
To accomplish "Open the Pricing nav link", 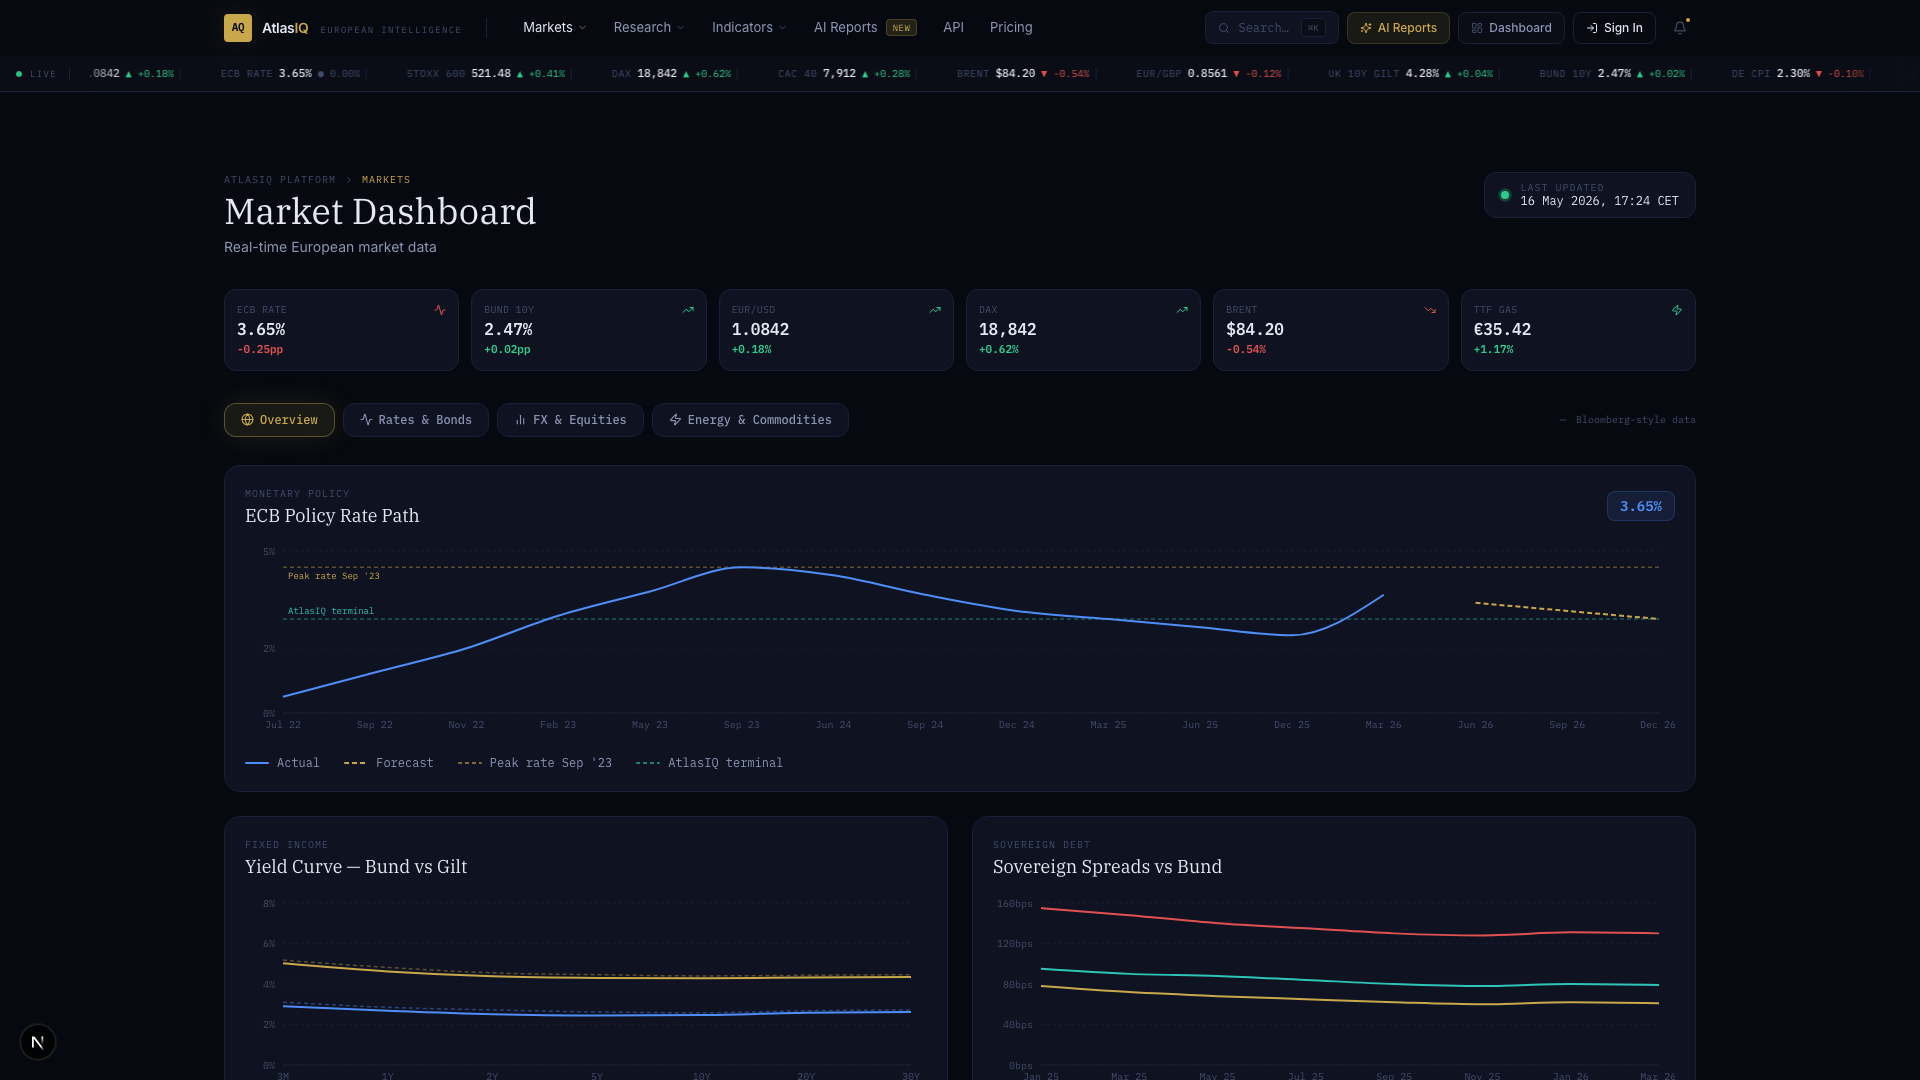I will point(1011,28).
